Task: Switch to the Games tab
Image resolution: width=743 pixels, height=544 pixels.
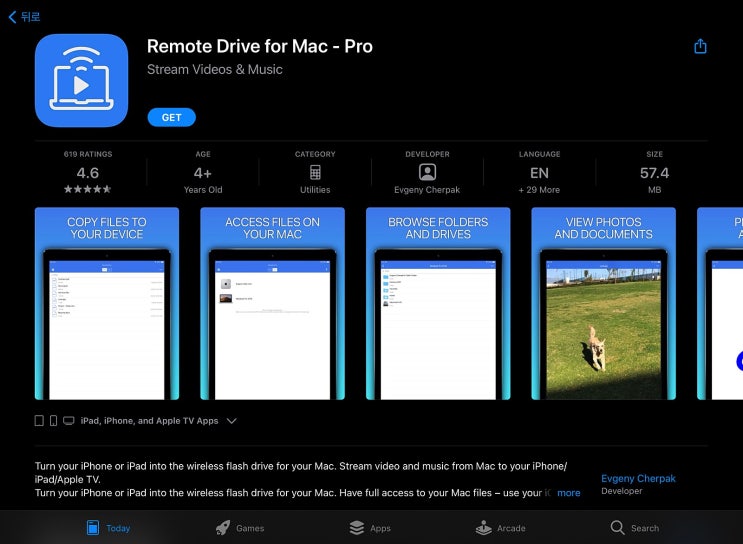Action: tap(240, 527)
